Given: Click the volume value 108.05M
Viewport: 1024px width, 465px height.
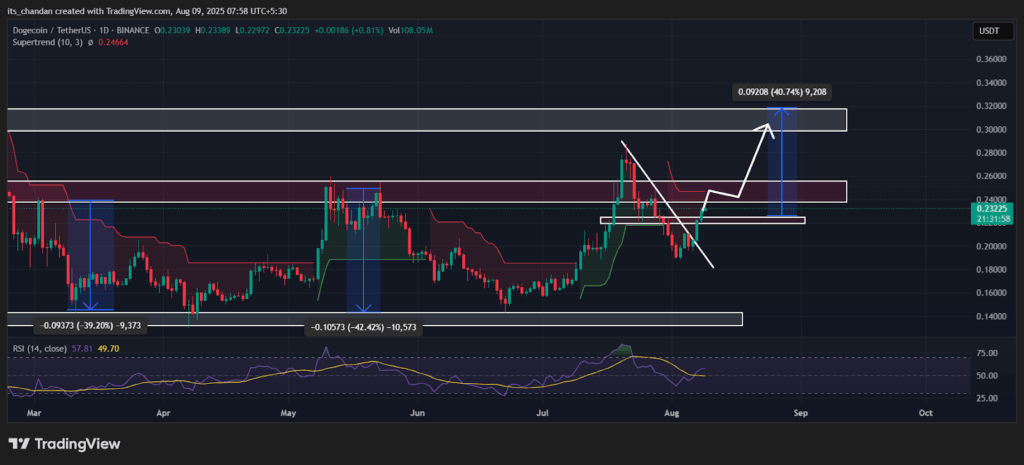Looking at the screenshot, I should pyautogui.click(x=418, y=31).
